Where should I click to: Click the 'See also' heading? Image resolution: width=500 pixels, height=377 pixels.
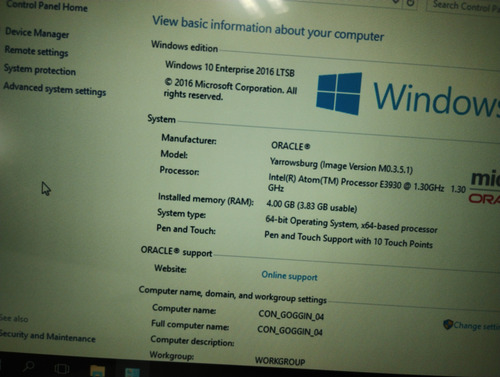pos(14,318)
